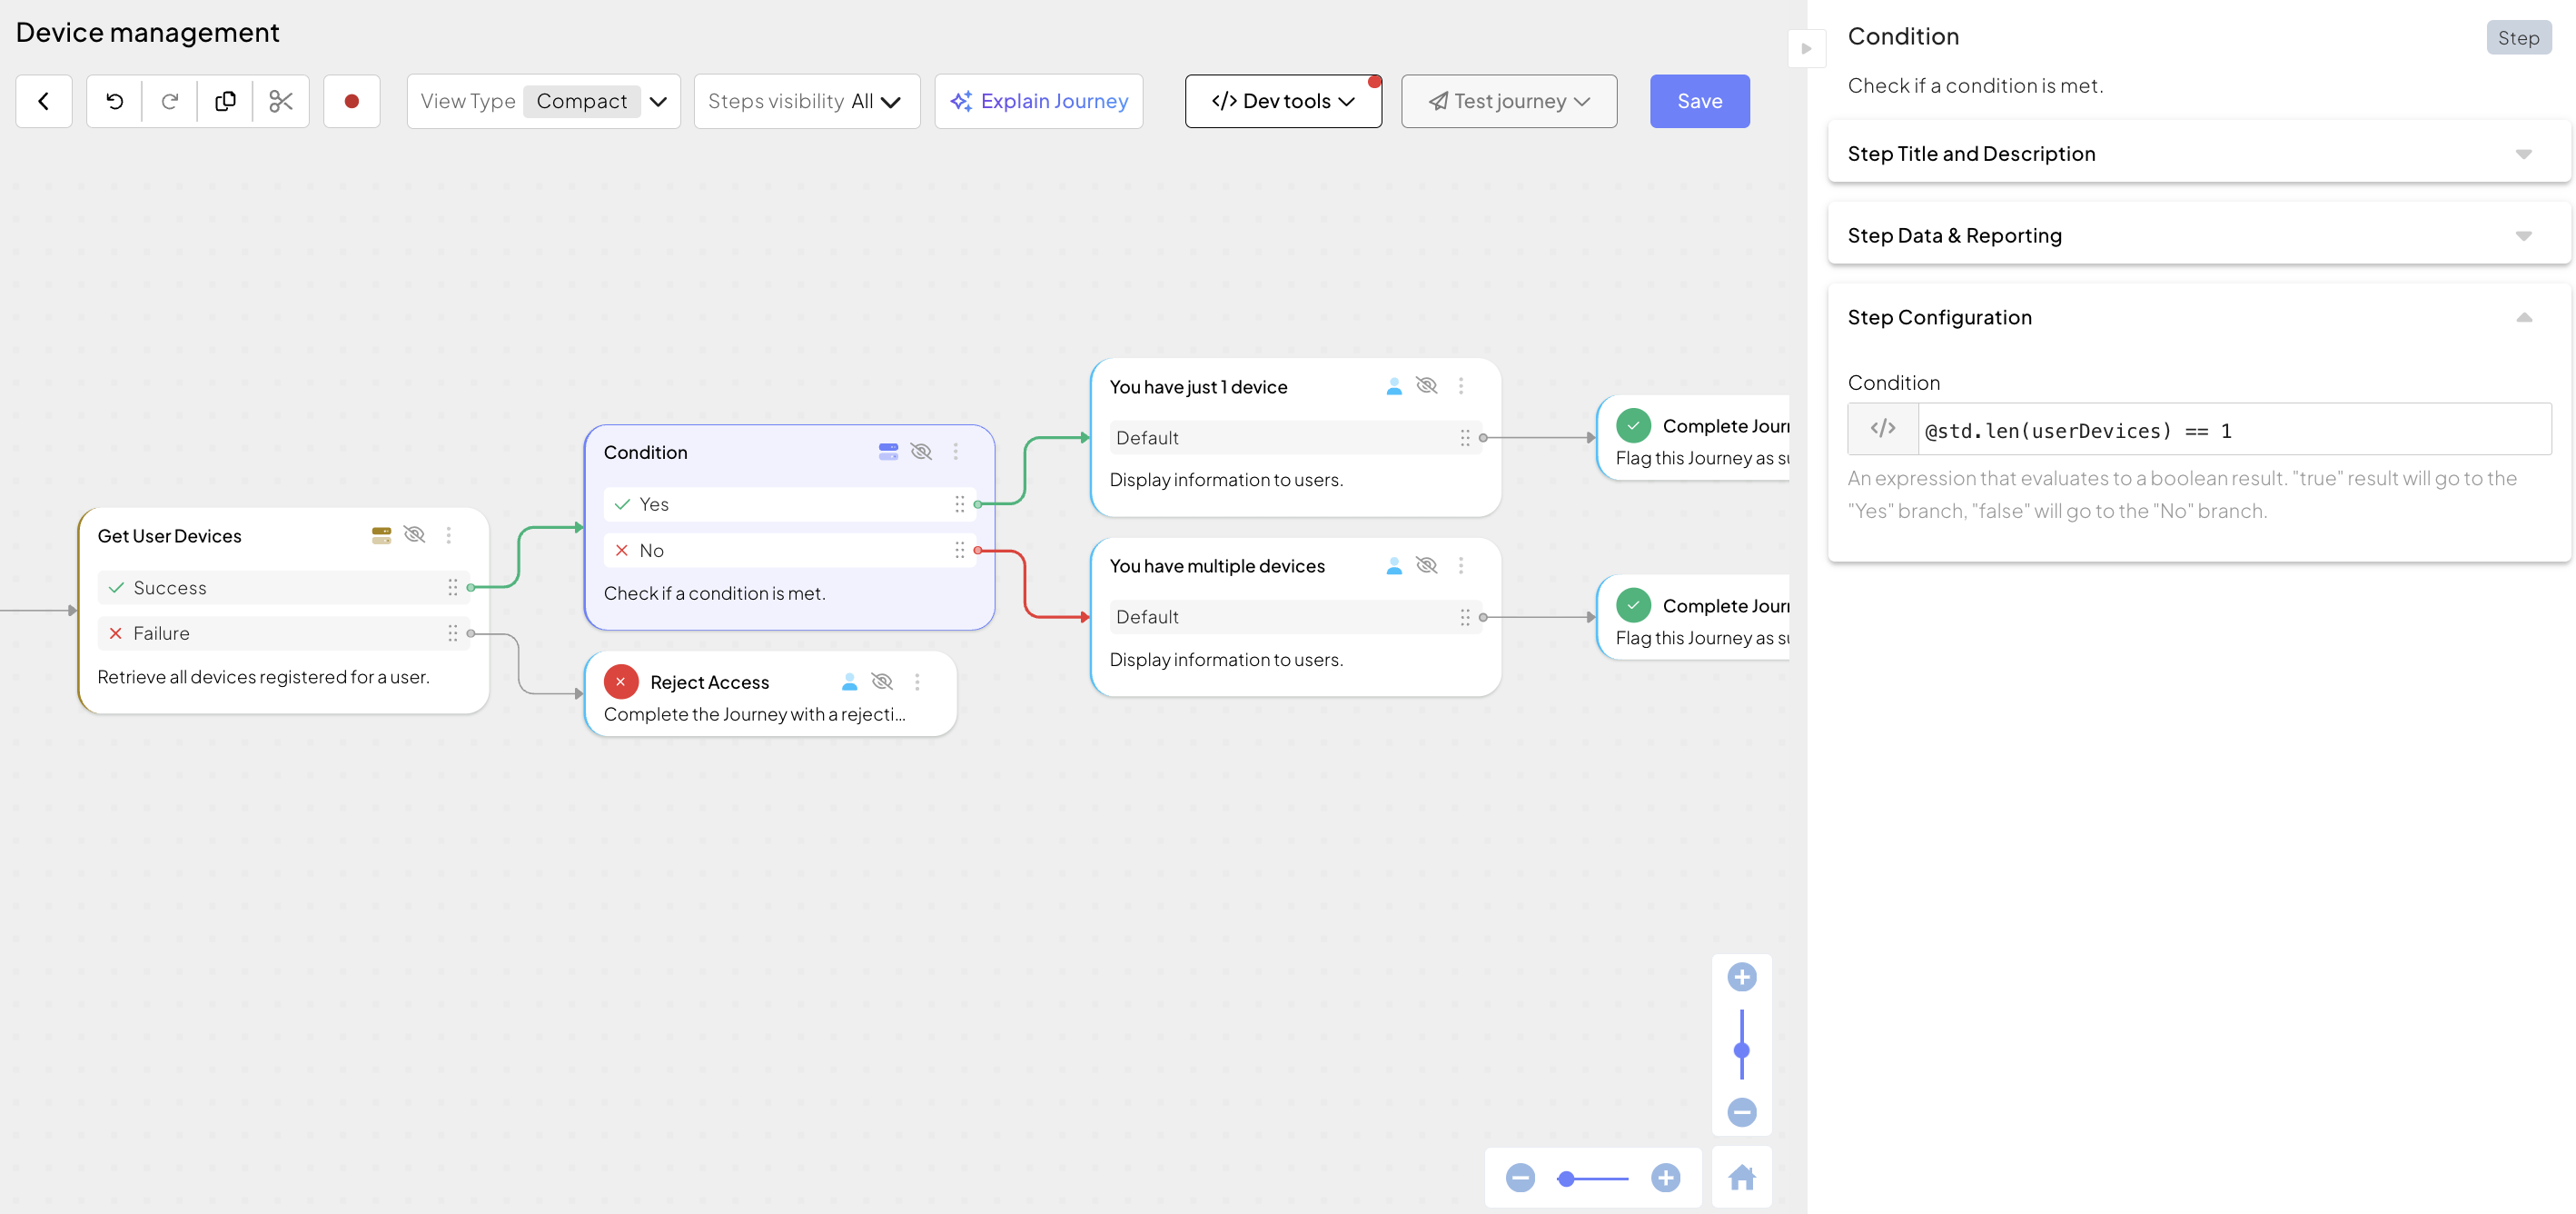This screenshot has width=2576, height=1214.
Task: Select the lower Complete Journey step
Action: coord(1694,617)
